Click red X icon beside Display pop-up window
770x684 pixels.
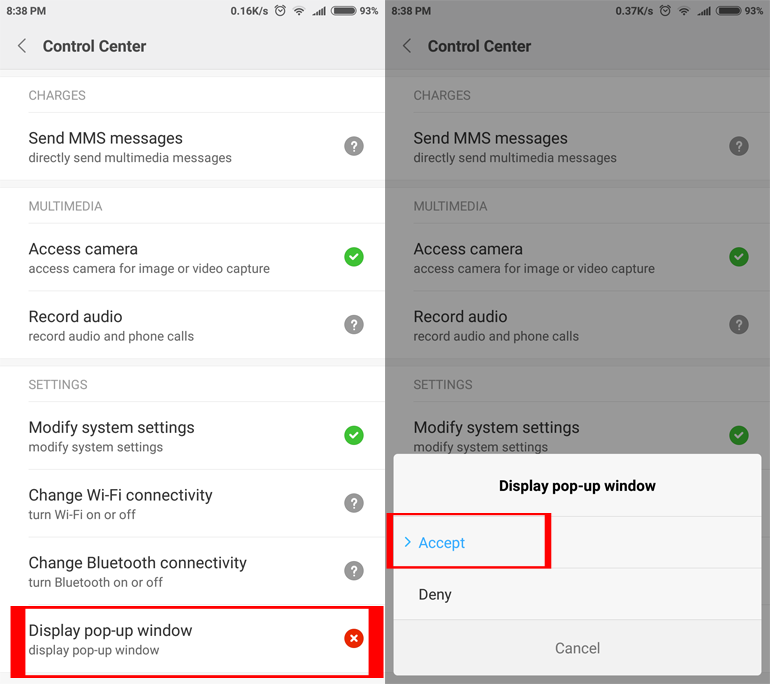[x=354, y=638]
